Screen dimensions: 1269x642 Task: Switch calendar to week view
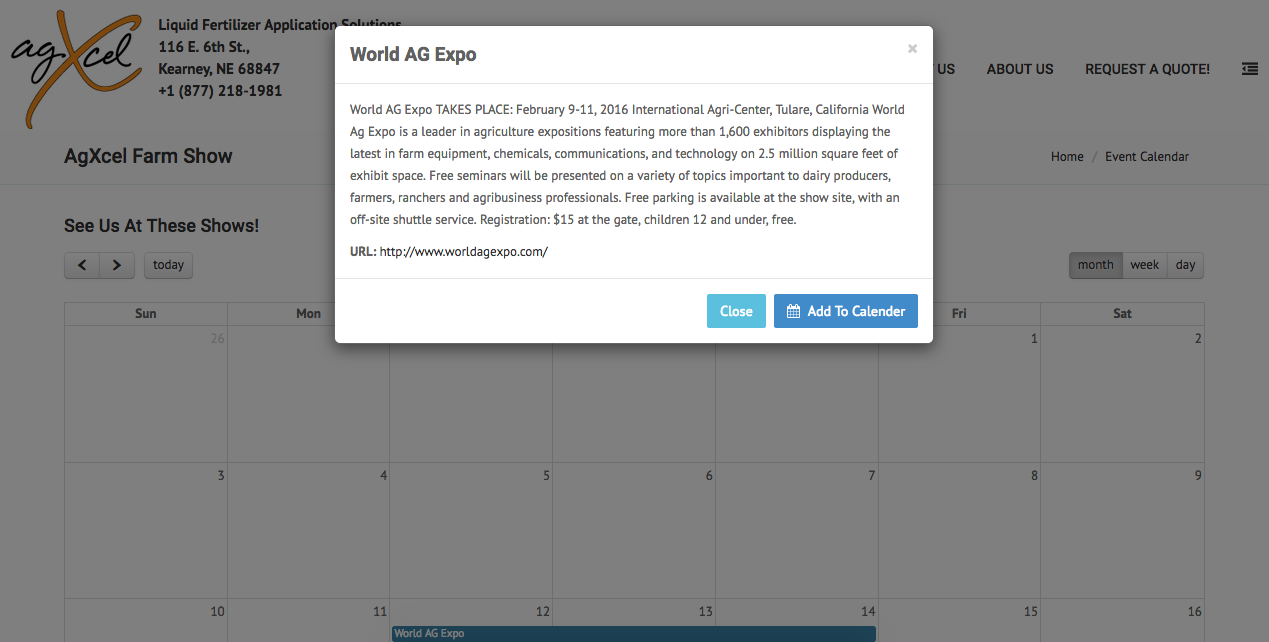click(x=1144, y=265)
